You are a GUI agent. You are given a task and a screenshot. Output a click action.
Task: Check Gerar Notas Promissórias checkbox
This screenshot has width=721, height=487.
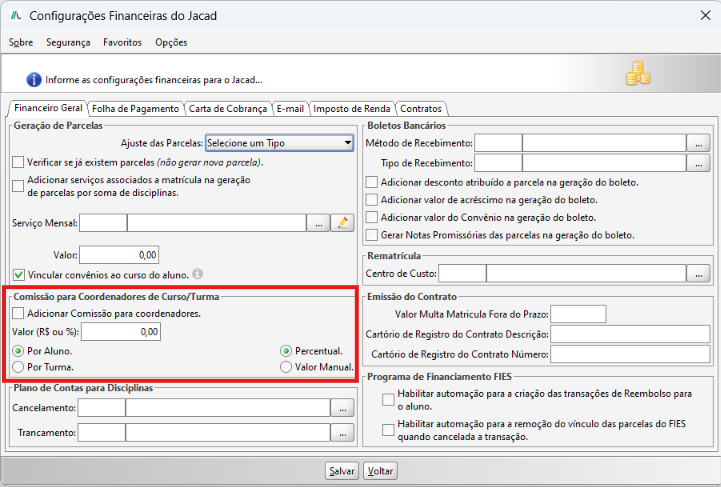(x=372, y=235)
